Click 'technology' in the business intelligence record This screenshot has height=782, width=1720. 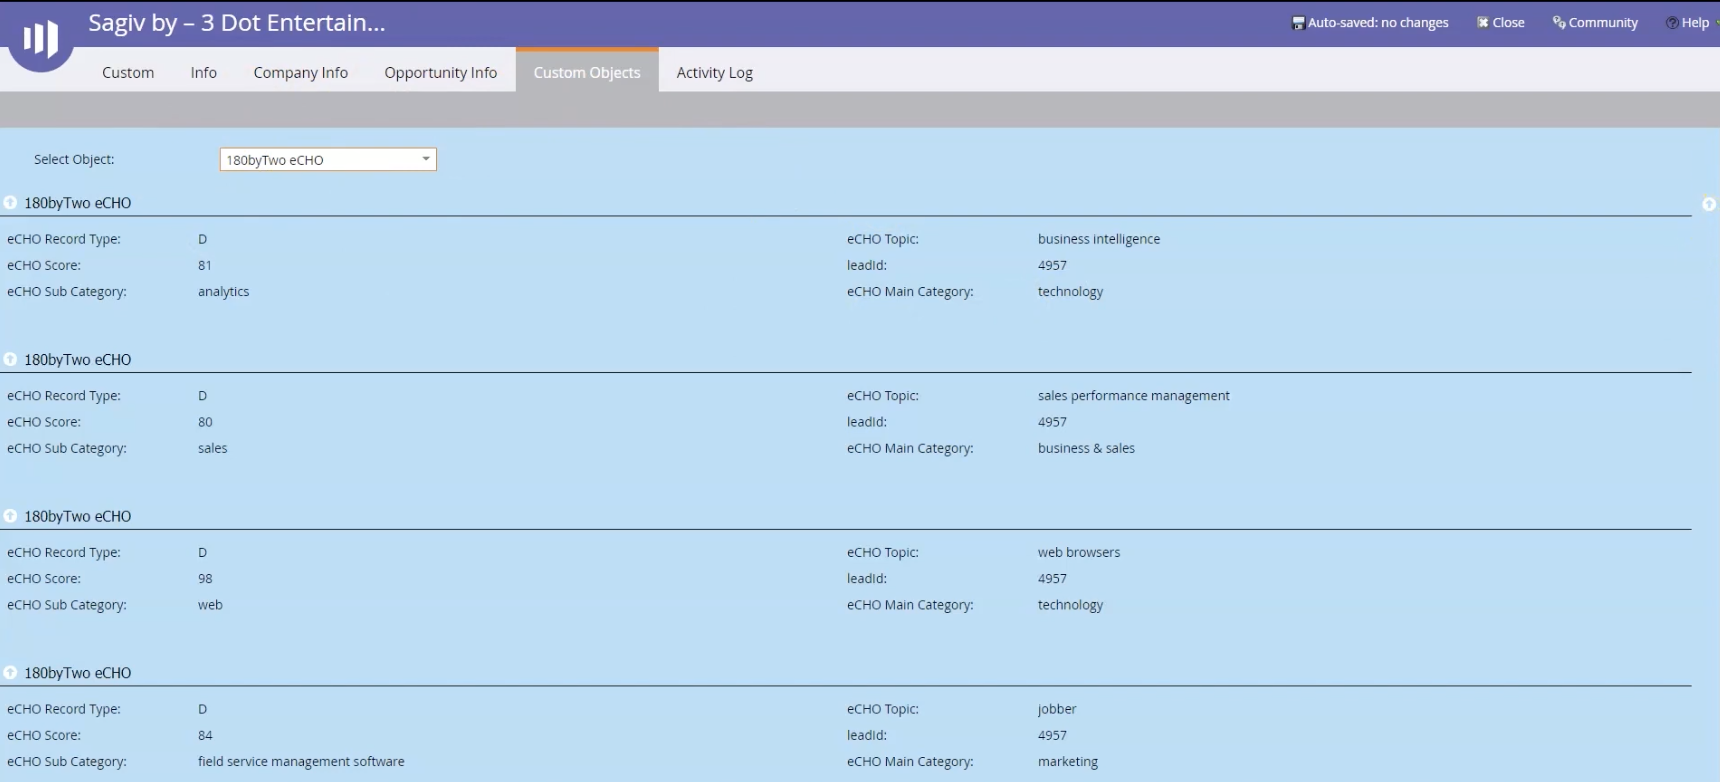[1070, 292]
